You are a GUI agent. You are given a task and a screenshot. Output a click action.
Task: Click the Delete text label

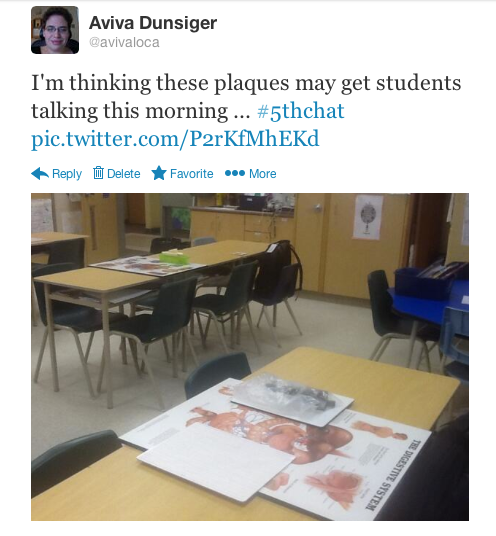(x=124, y=174)
